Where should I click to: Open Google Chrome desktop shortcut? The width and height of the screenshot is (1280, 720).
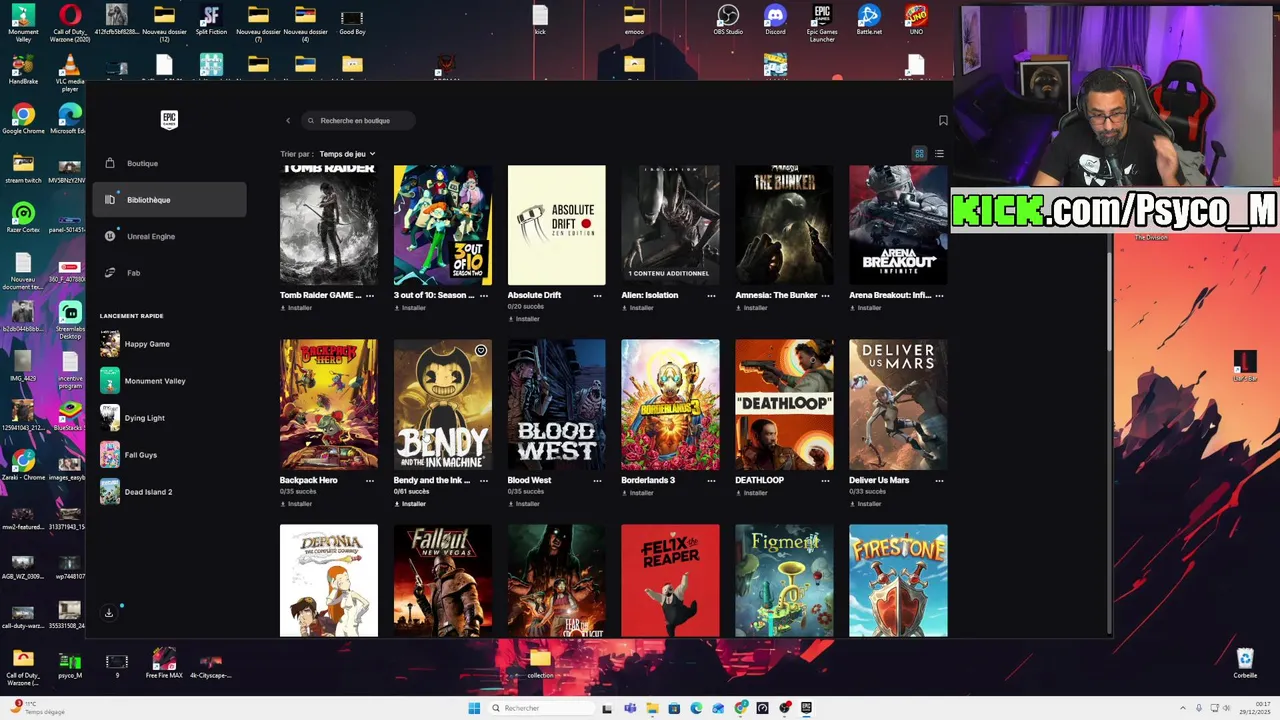coord(23,118)
